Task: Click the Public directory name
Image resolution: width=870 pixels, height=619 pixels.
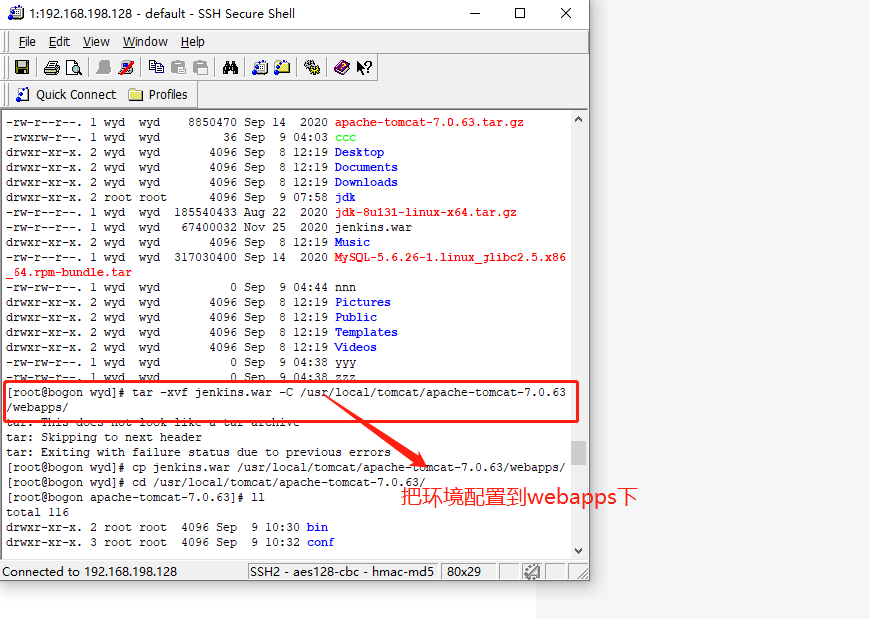Action: pyautogui.click(x=356, y=317)
